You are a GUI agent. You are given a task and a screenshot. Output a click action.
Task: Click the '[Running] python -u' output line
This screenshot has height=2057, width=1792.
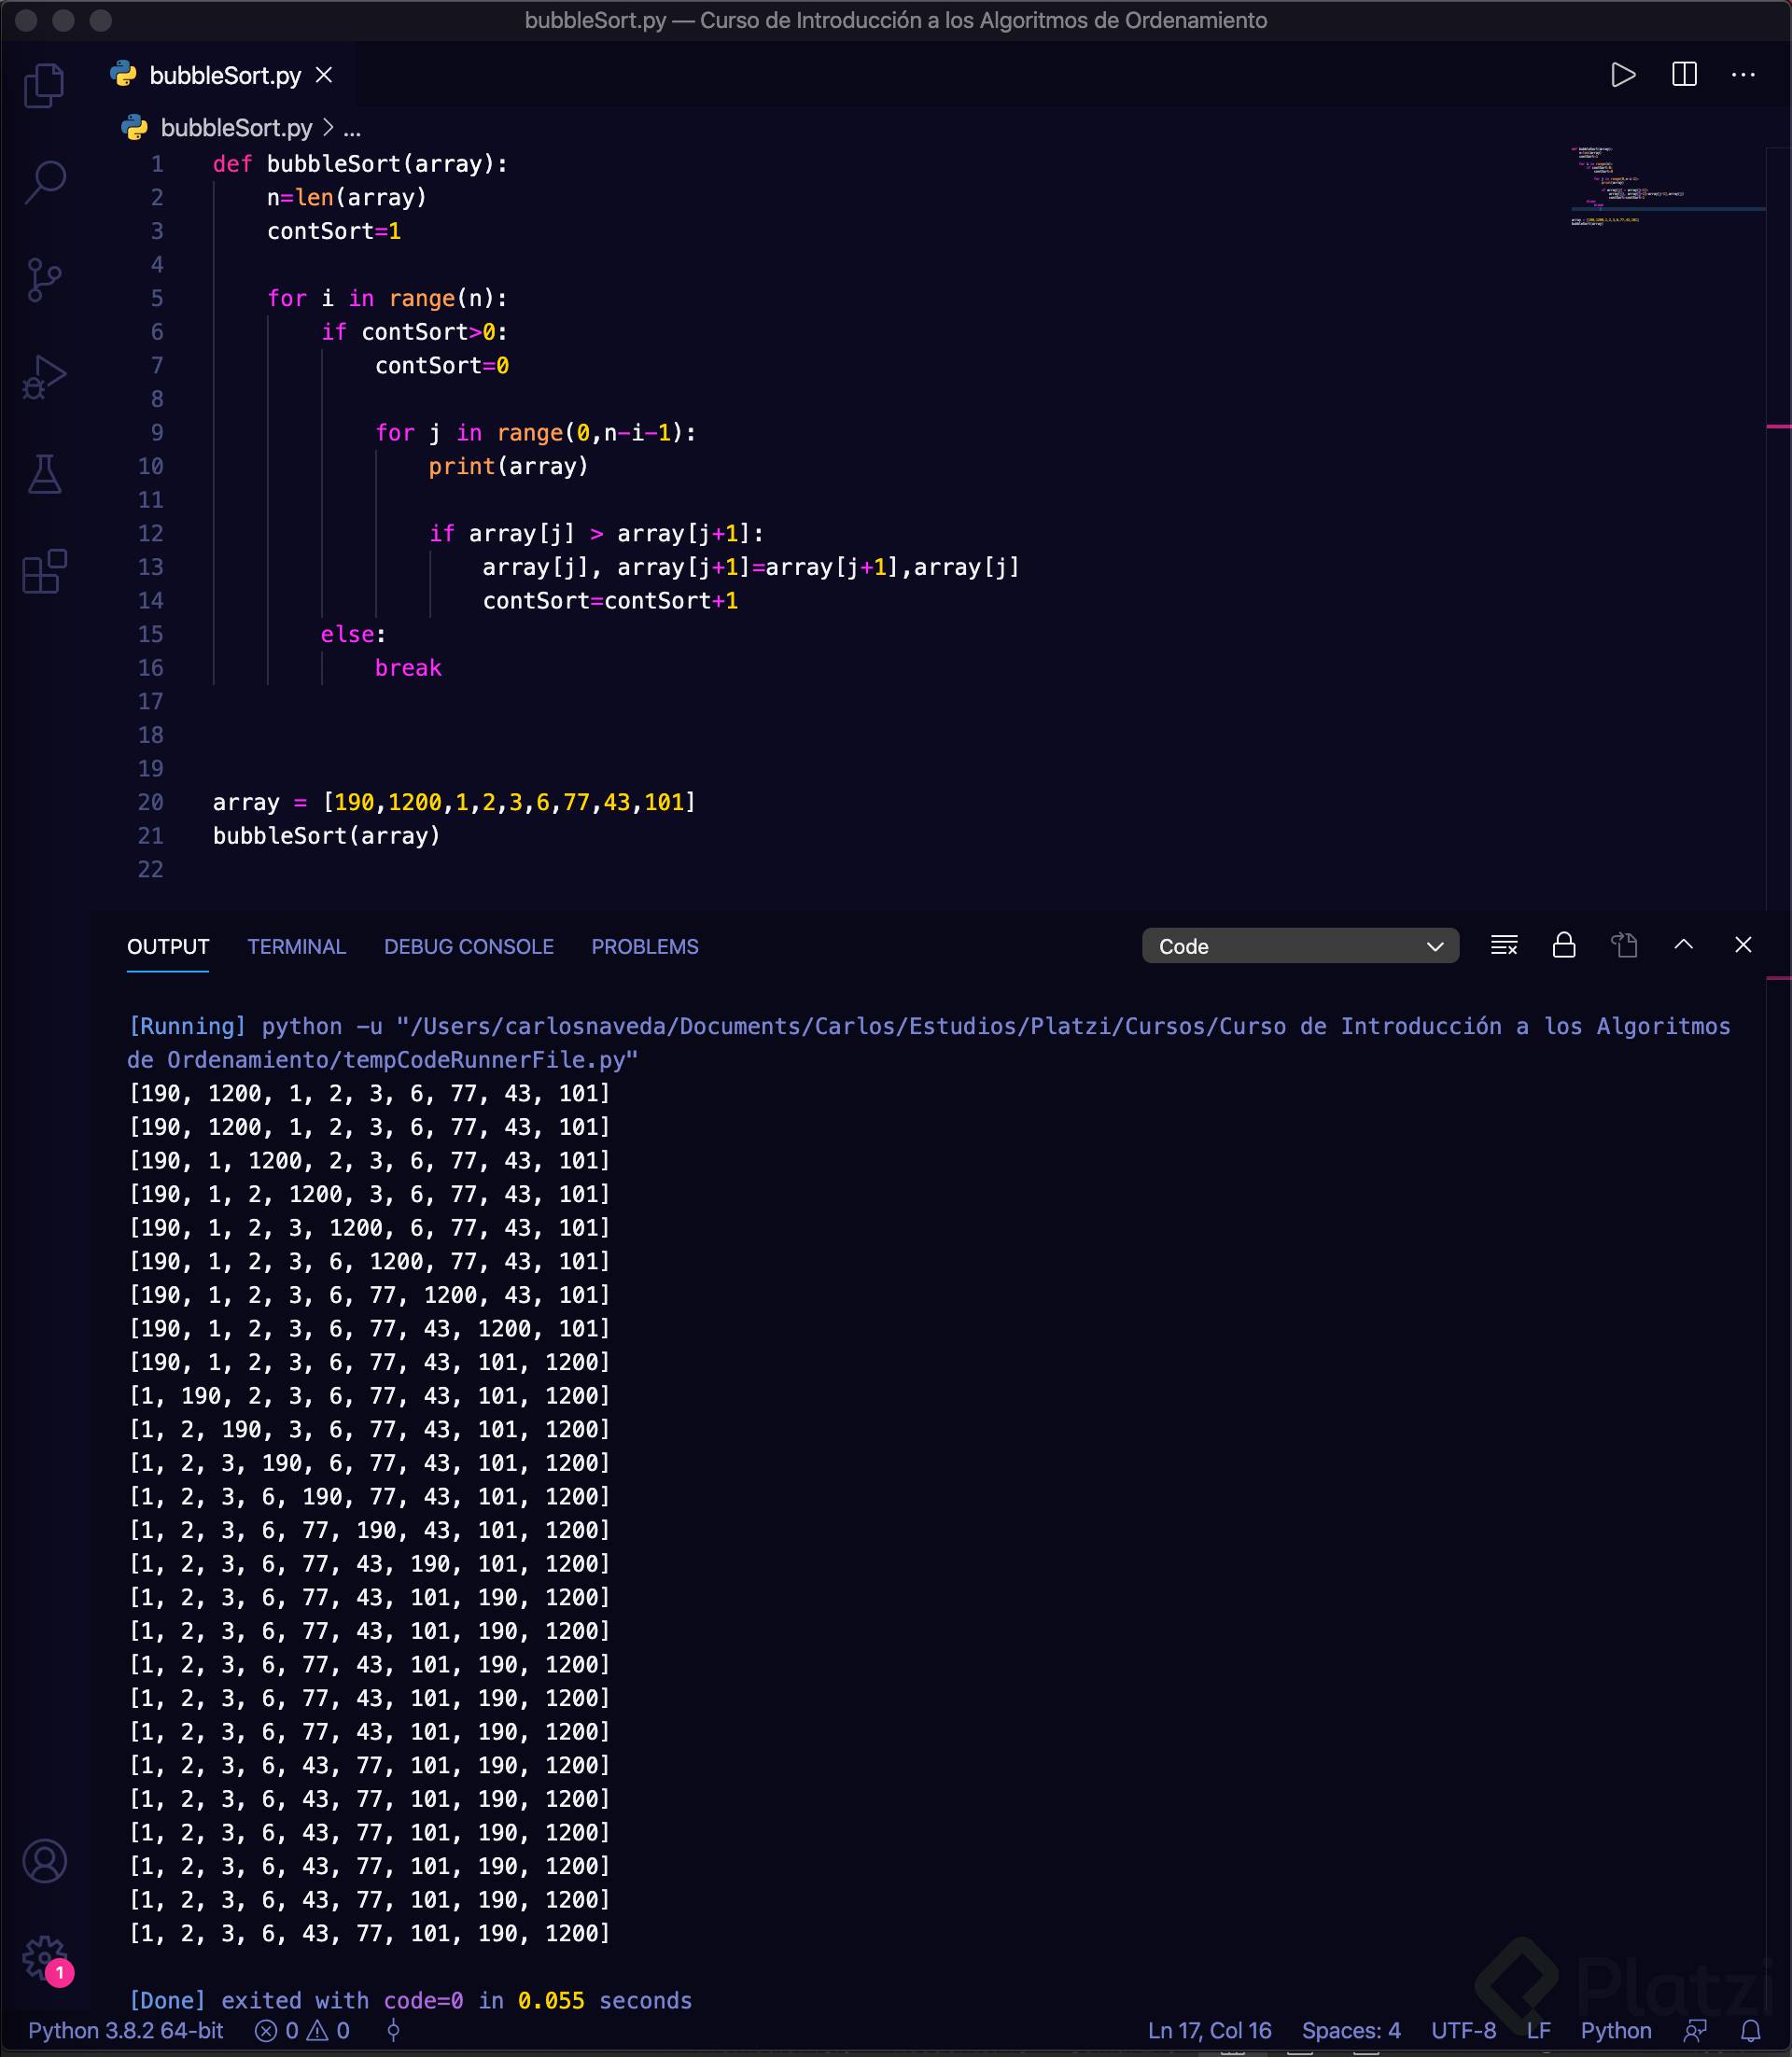[x=928, y=1043]
